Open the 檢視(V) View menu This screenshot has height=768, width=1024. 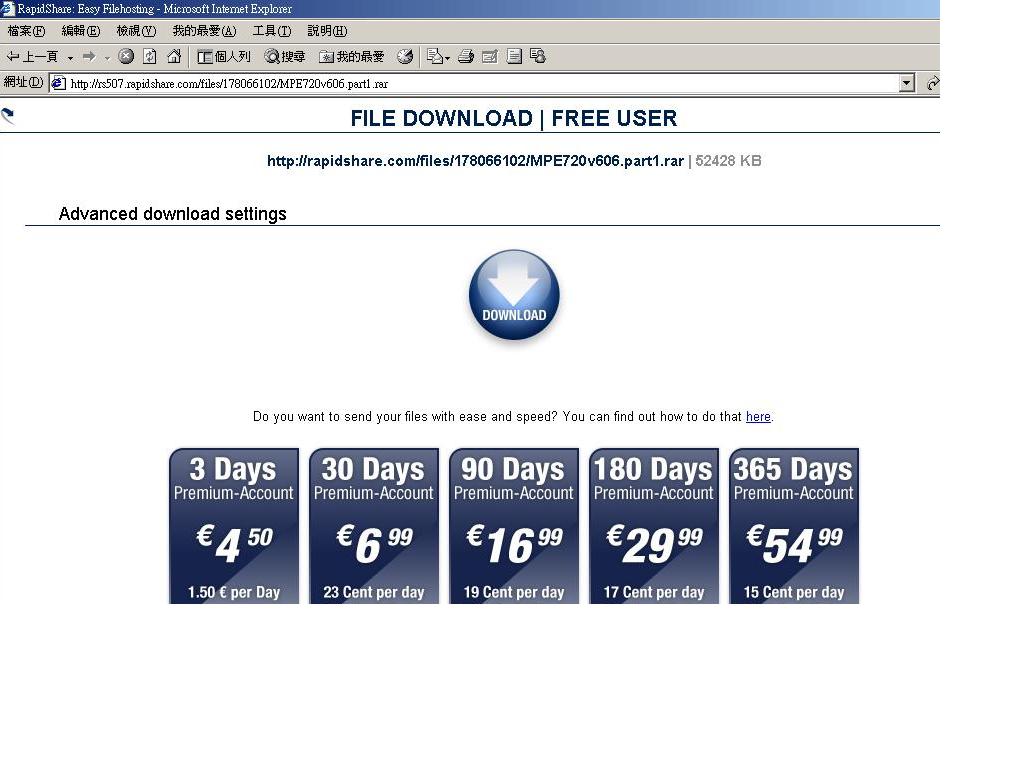136,31
